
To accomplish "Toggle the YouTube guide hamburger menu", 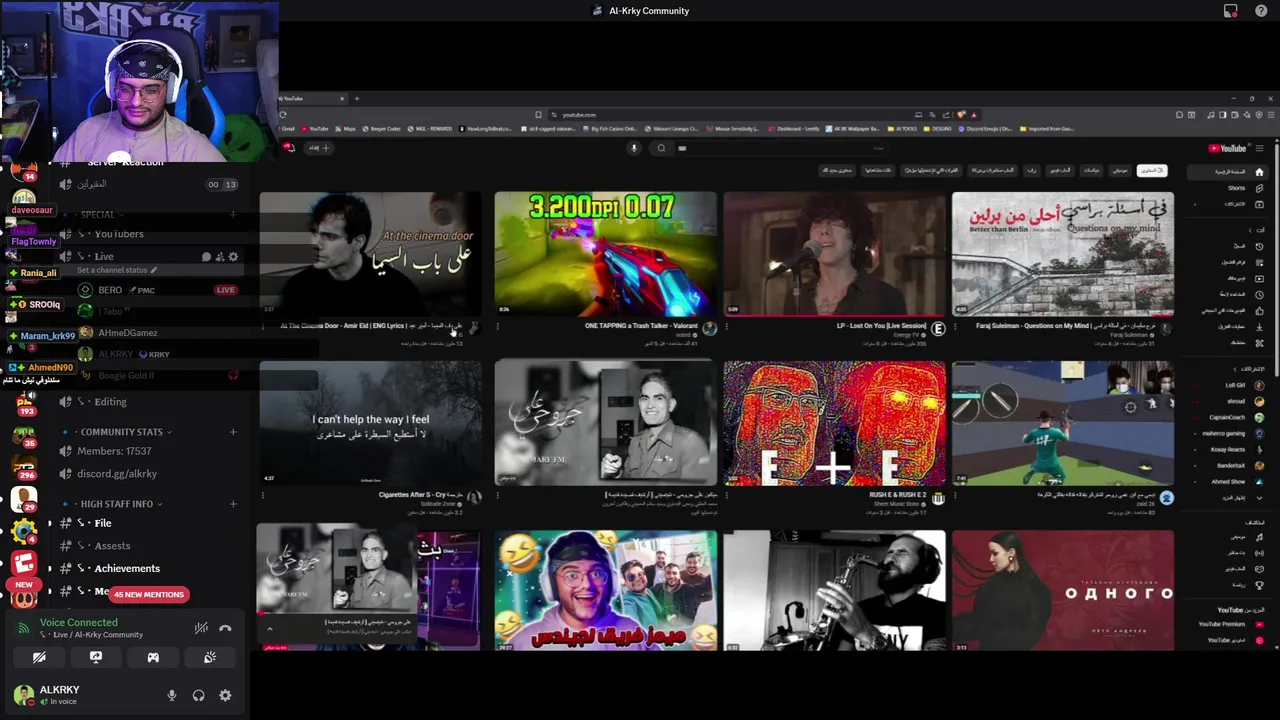I will 1260,148.
